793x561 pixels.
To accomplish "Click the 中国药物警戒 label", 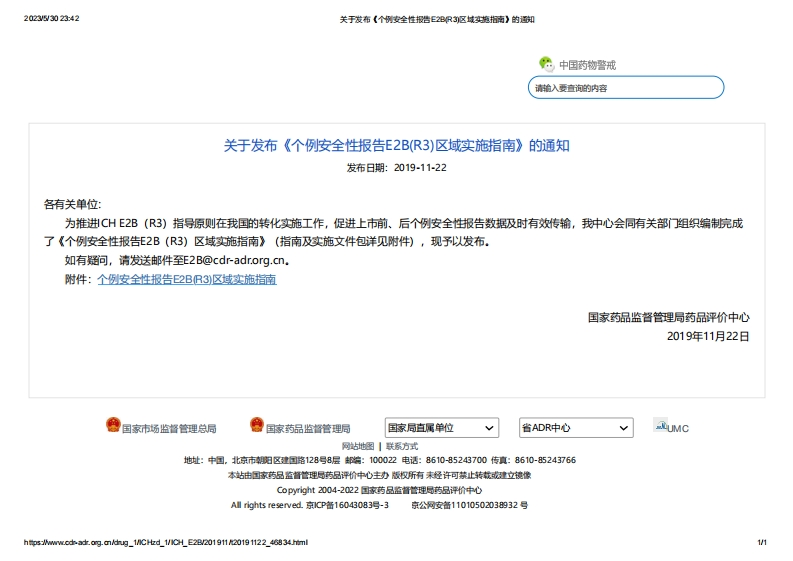I will coord(587,65).
